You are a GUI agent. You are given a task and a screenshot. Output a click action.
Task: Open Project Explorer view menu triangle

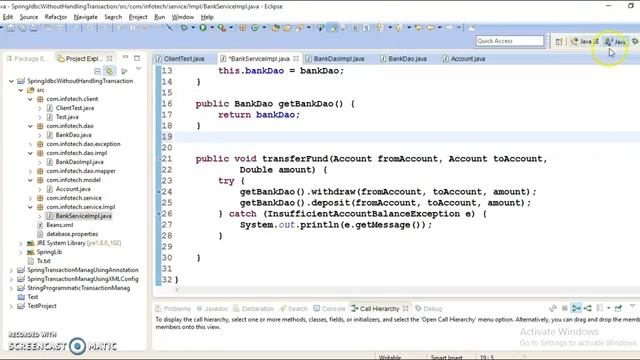138,70
